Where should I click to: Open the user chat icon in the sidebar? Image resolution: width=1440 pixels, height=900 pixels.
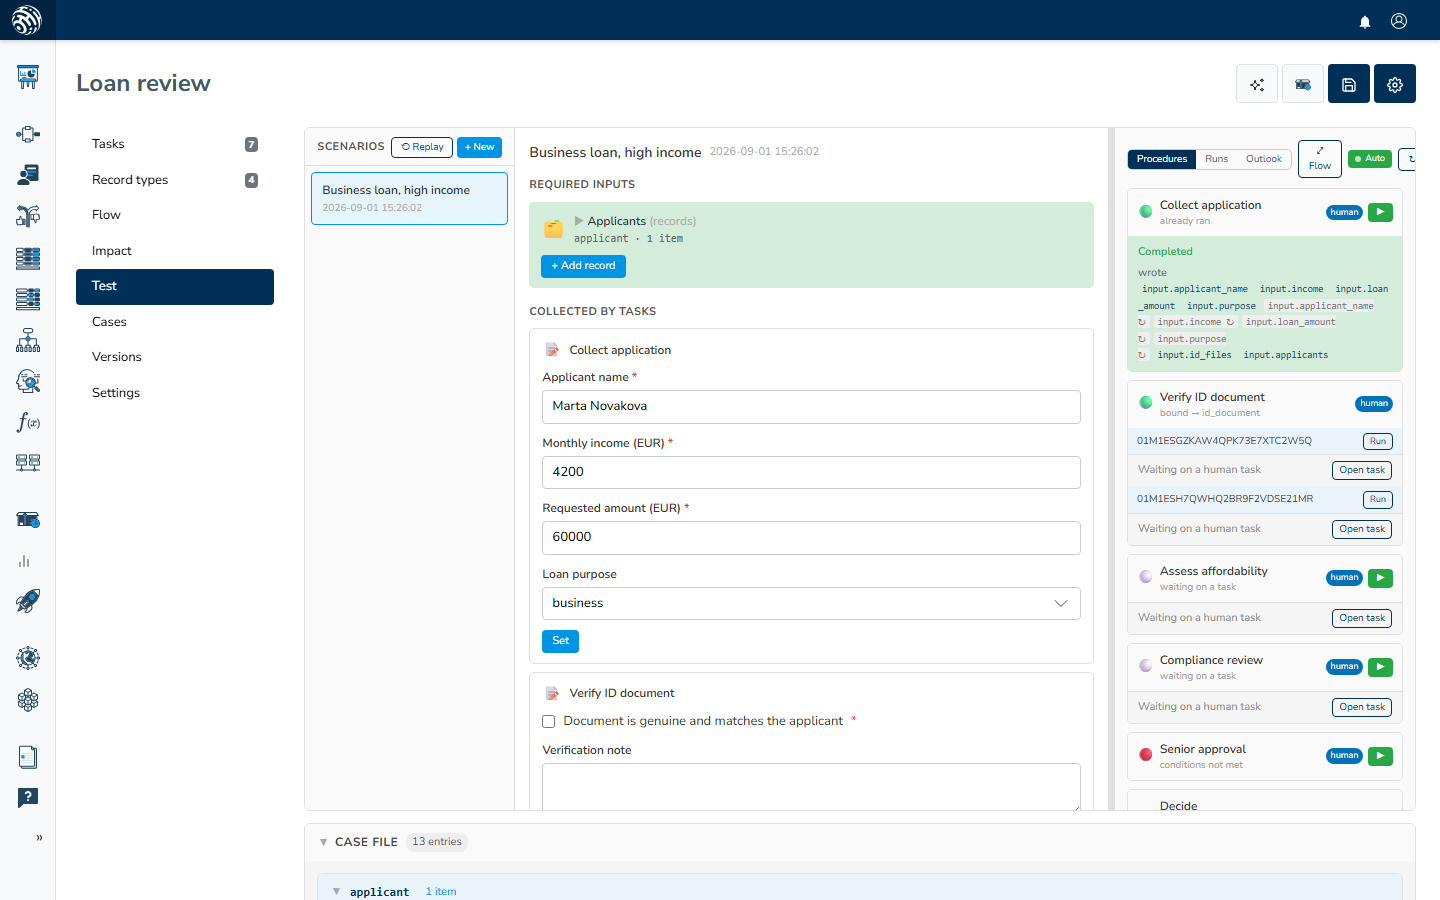28,175
